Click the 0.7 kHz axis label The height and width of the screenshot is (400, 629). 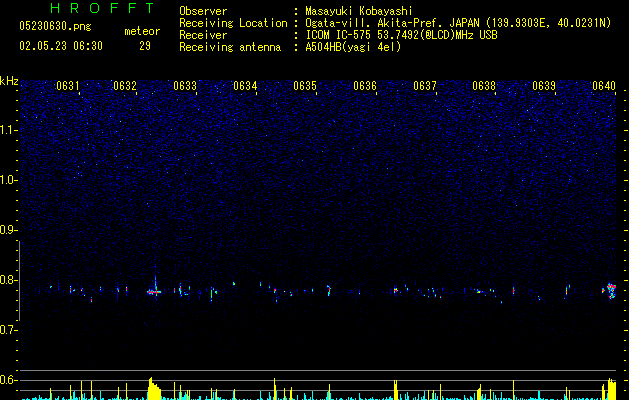(9, 330)
